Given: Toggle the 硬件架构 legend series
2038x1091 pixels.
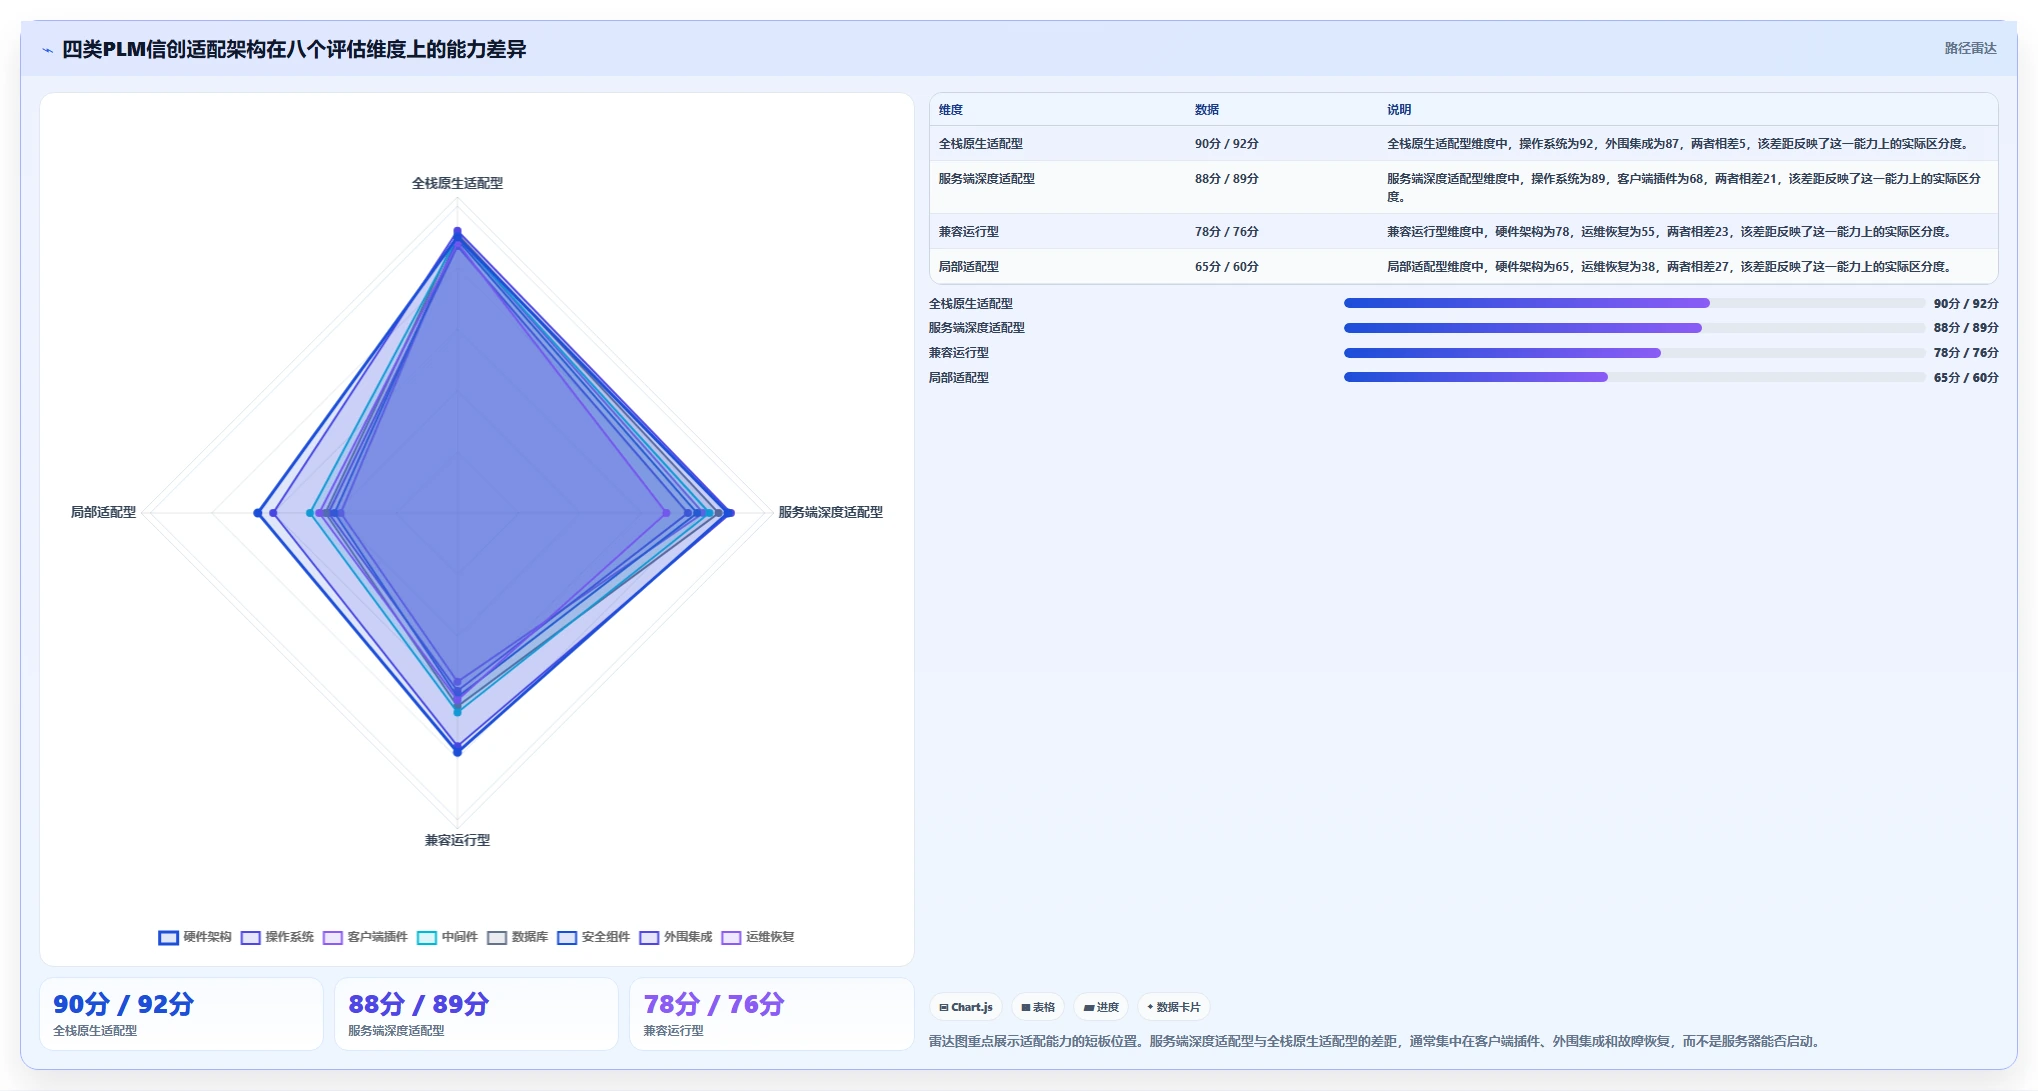Looking at the screenshot, I should pyautogui.click(x=195, y=937).
